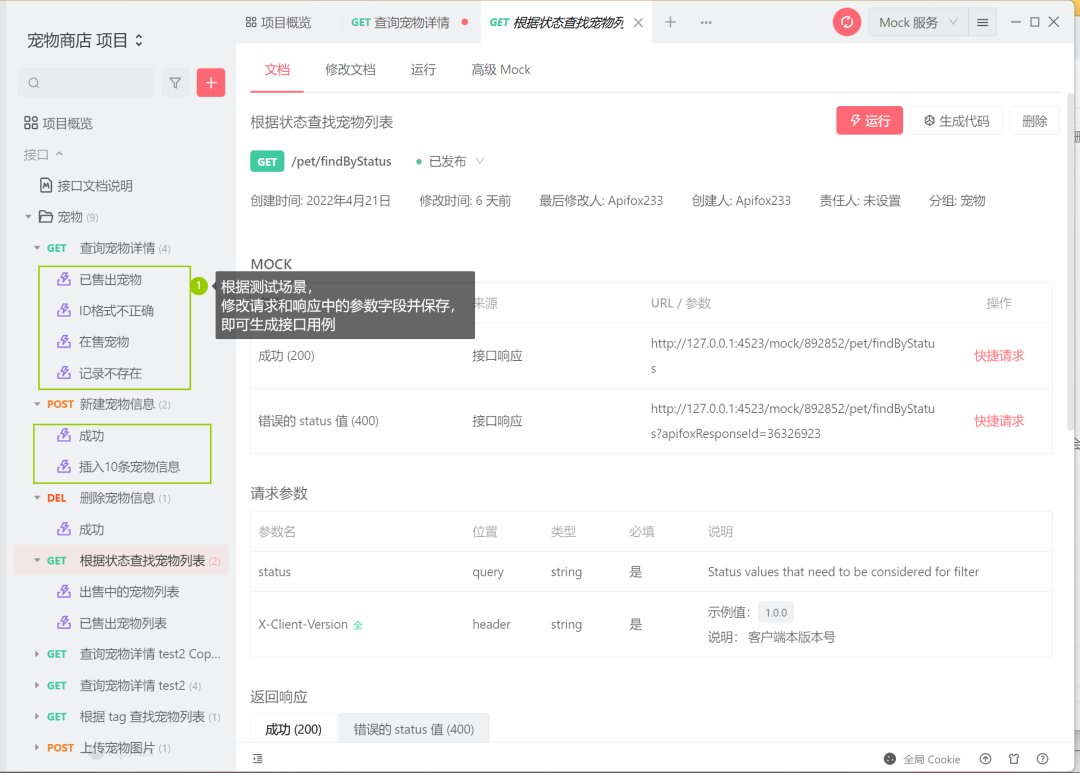Click the search magnifier icon

click(34, 83)
